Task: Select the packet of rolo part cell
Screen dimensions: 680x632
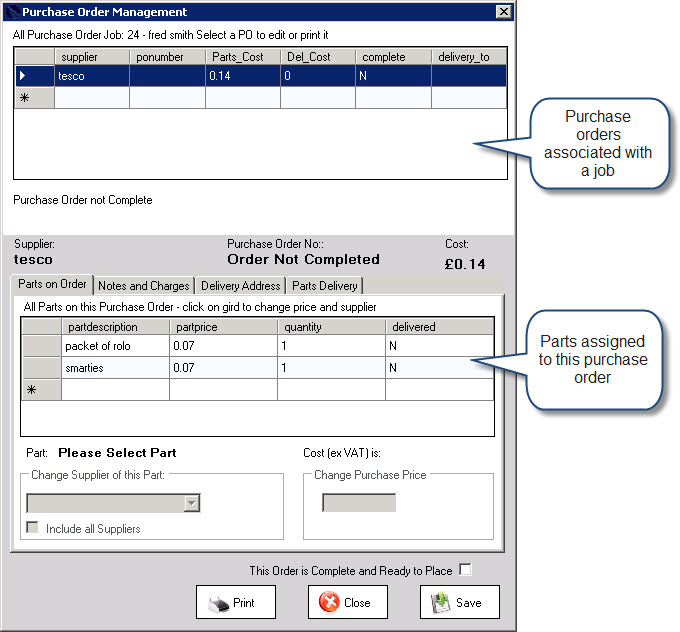Action: (x=115, y=346)
